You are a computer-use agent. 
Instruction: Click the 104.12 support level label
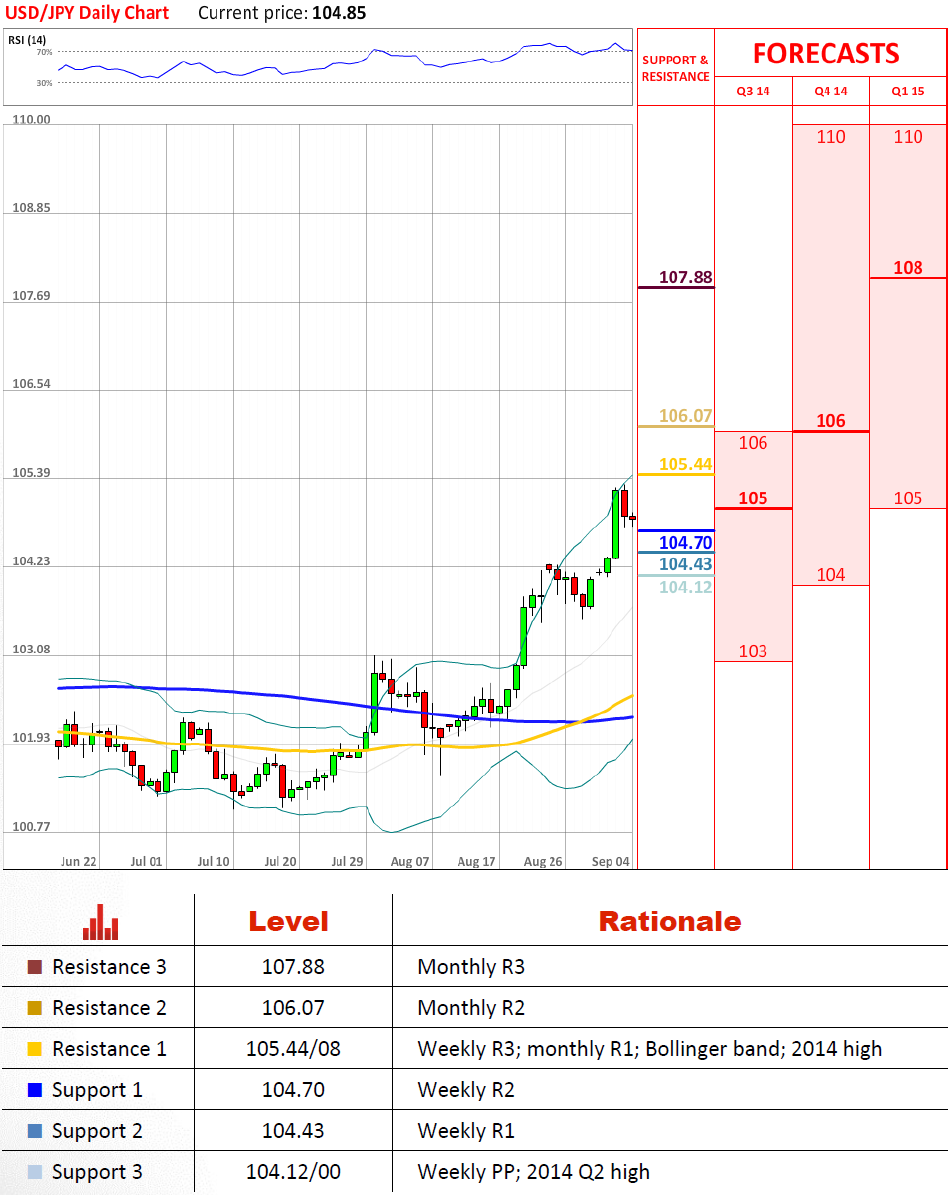pyautogui.click(x=686, y=587)
